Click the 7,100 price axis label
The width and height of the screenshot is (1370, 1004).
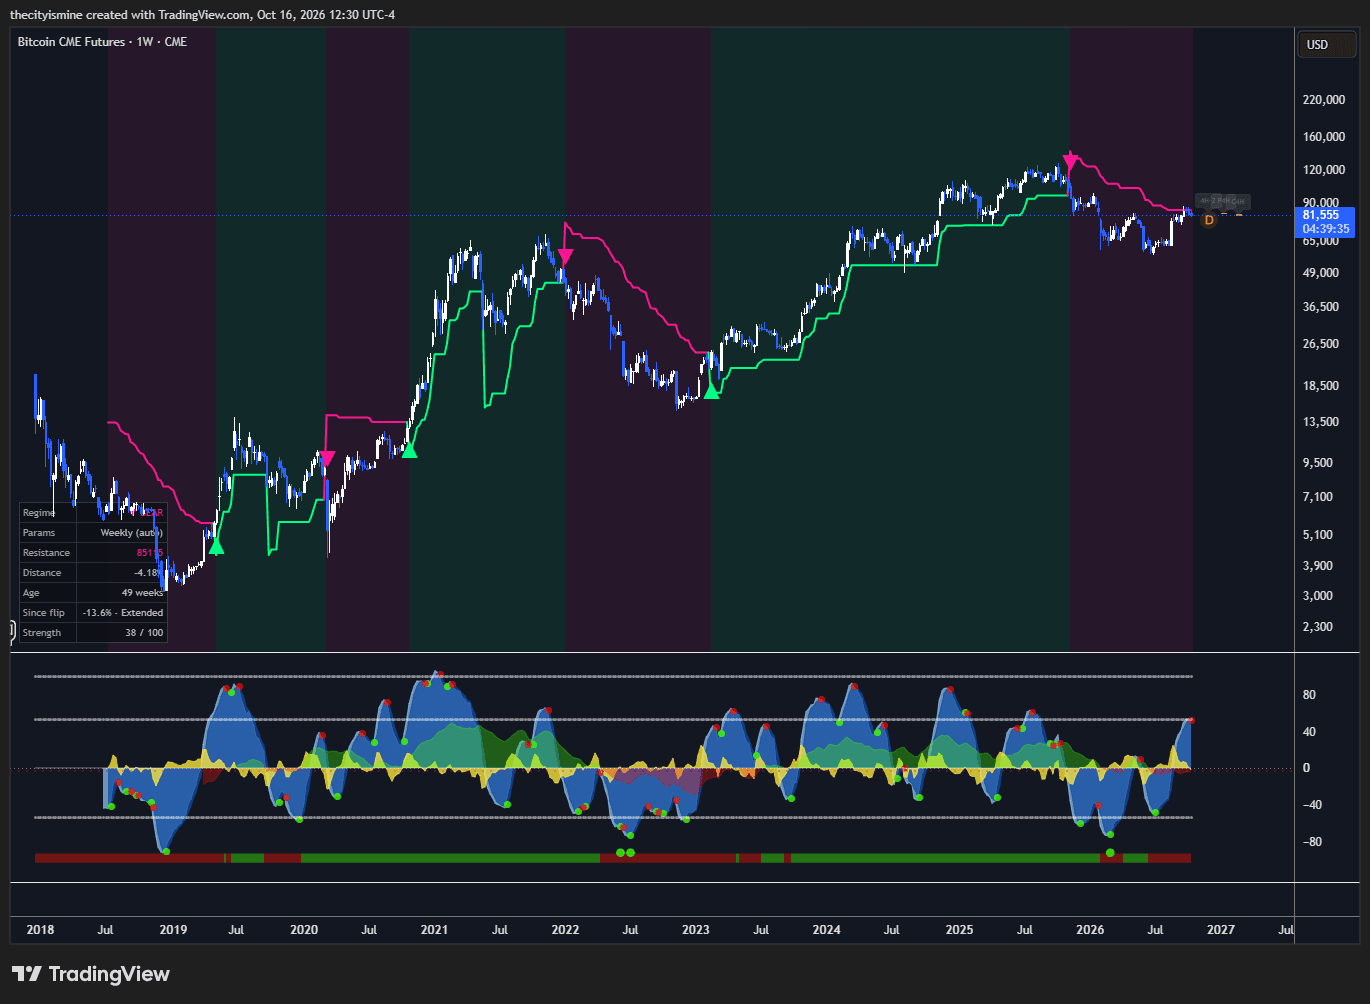pos(1318,497)
